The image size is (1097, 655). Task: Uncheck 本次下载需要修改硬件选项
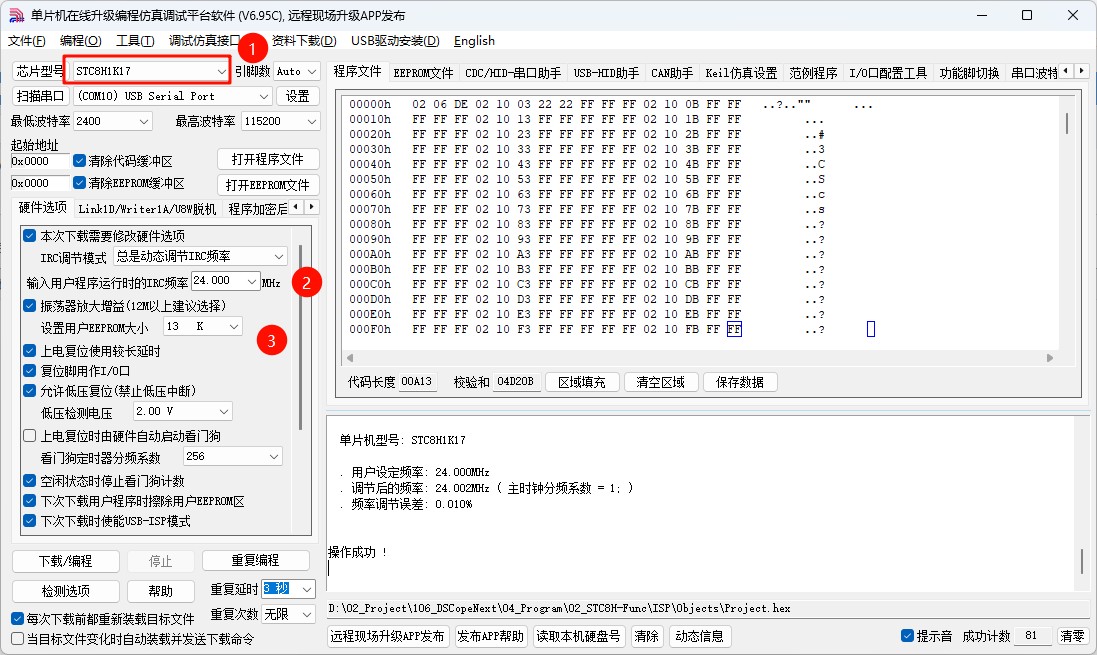tap(29, 236)
